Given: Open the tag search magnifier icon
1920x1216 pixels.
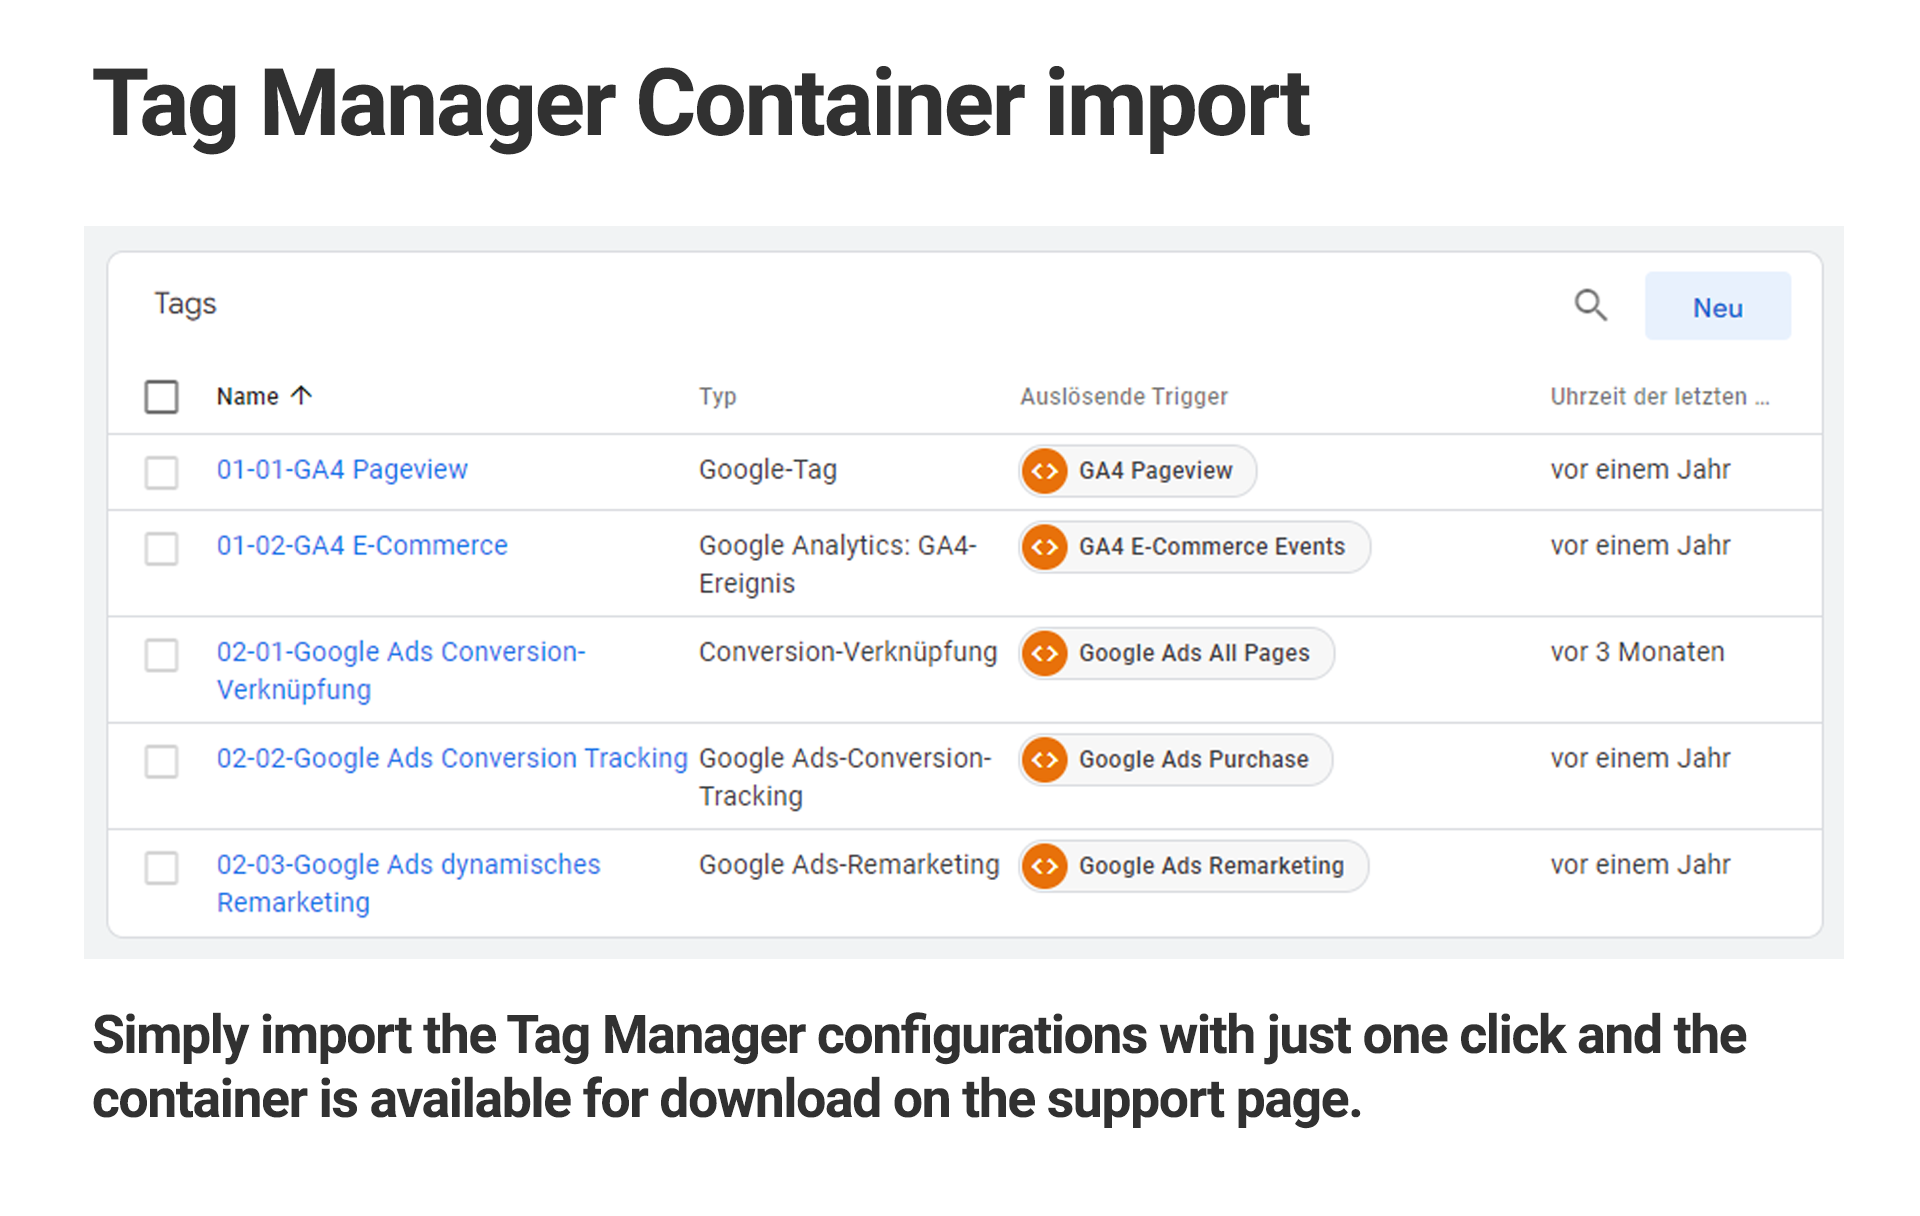Looking at the screenshot, I should 1590,305.
